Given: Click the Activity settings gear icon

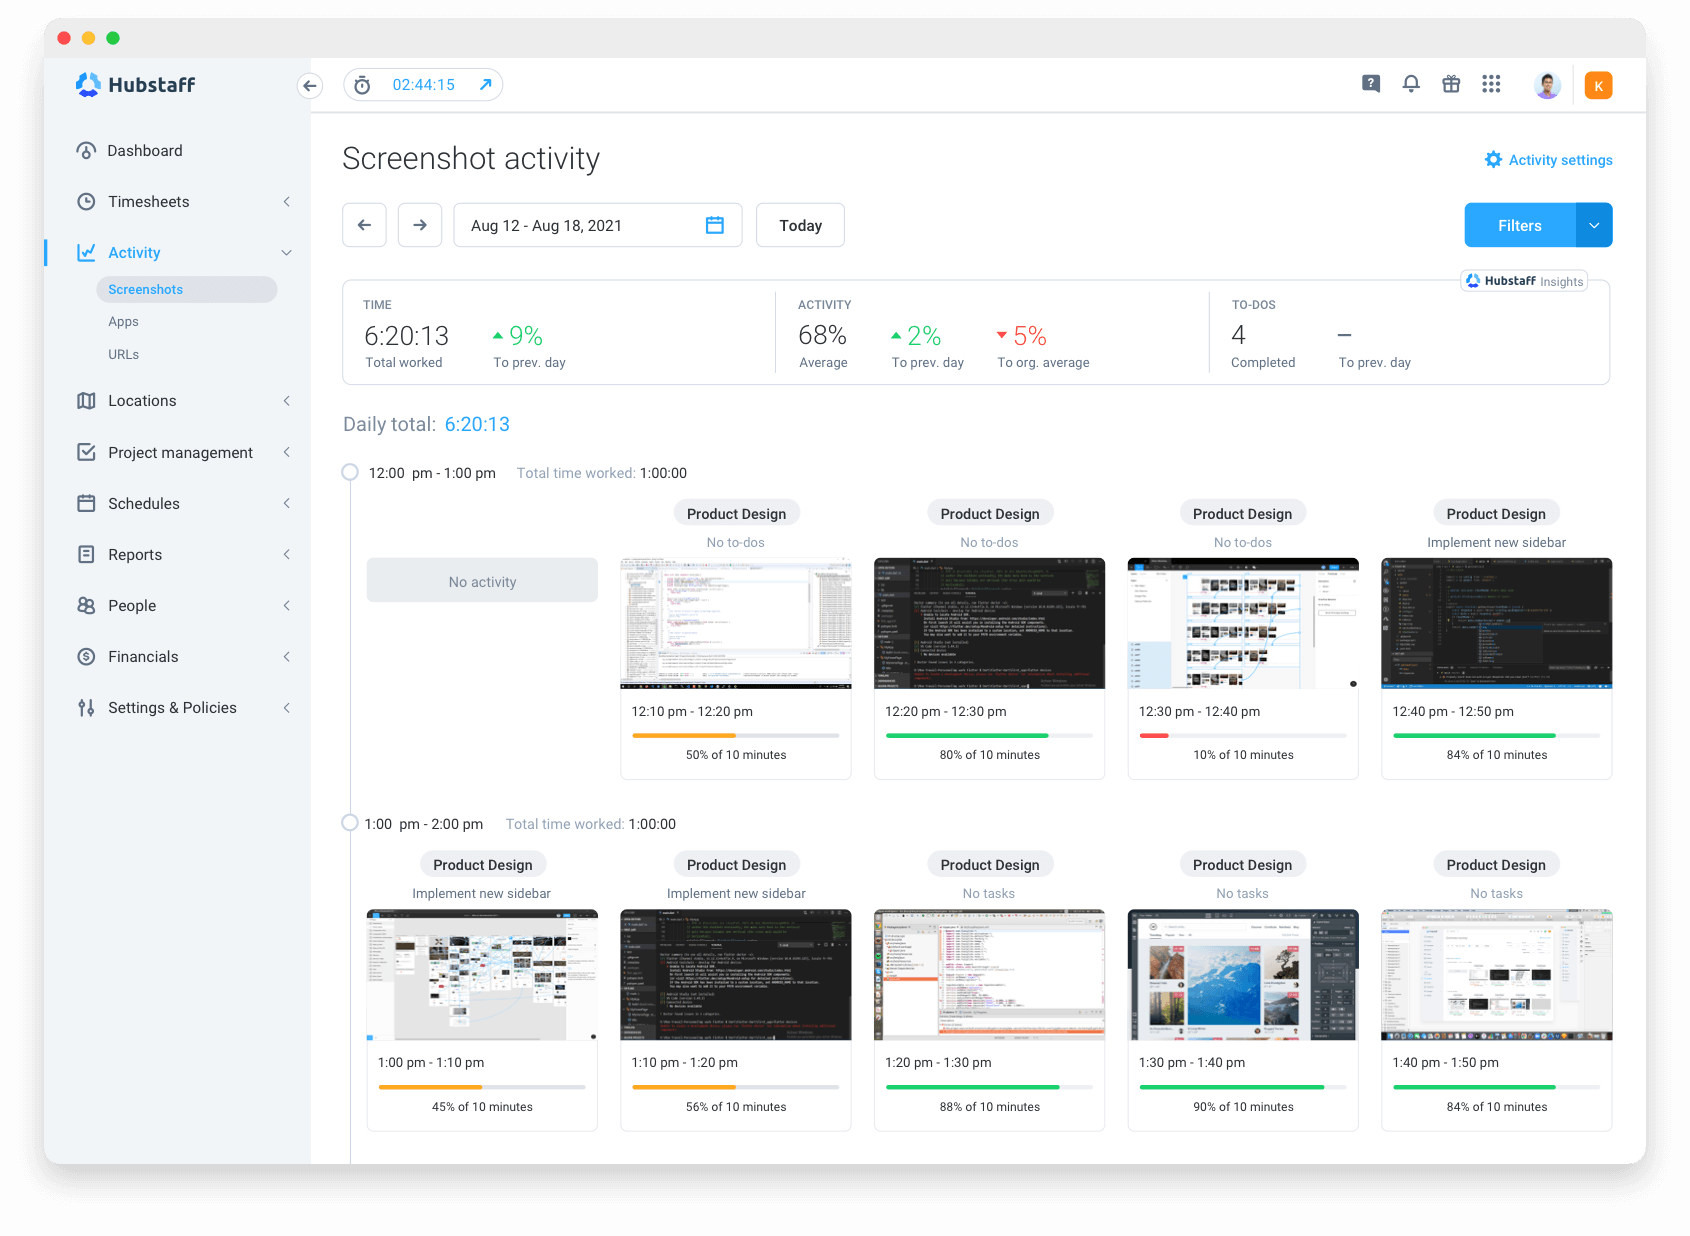Looking at the screenshot, I should (1493, 160).
